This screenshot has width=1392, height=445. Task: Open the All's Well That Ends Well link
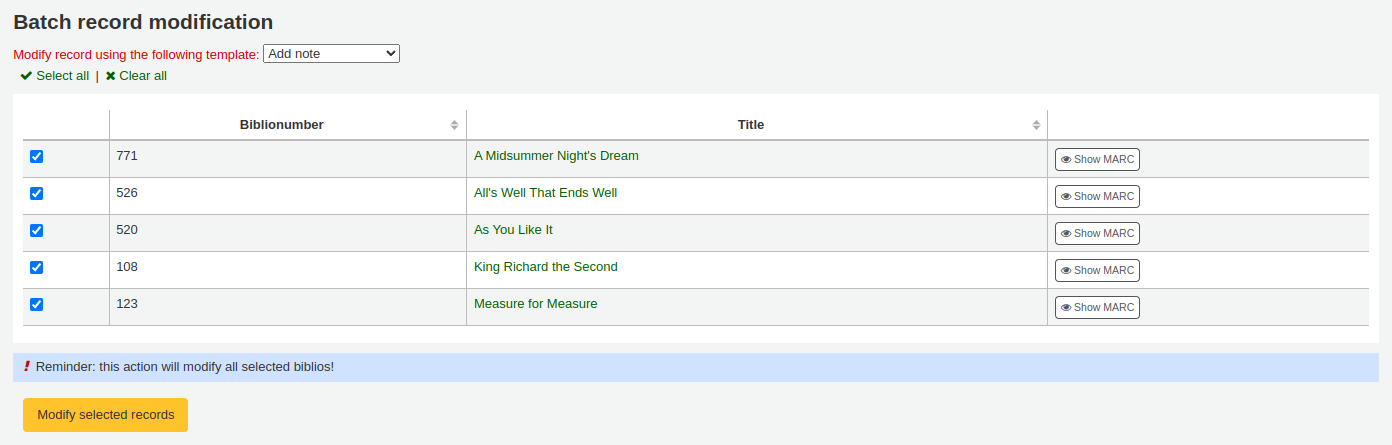coord(545,193)
